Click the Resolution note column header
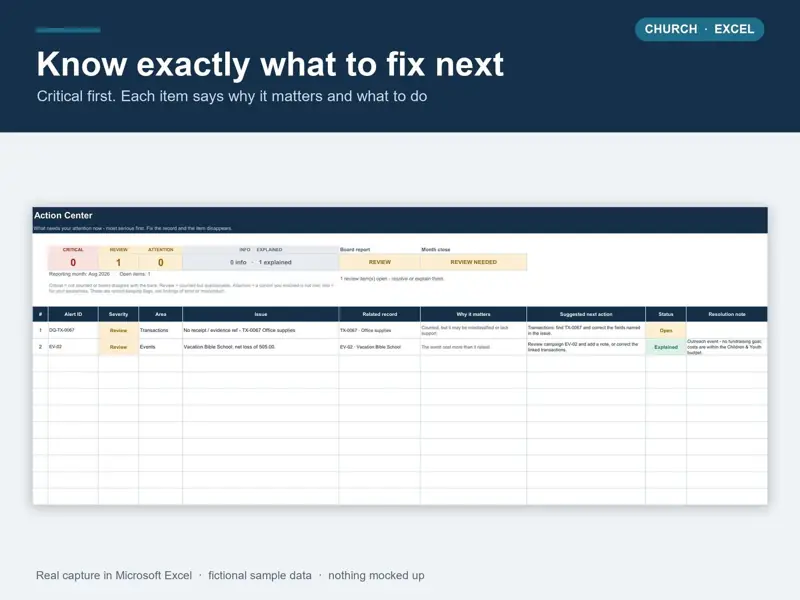 (x=727, y=314)
